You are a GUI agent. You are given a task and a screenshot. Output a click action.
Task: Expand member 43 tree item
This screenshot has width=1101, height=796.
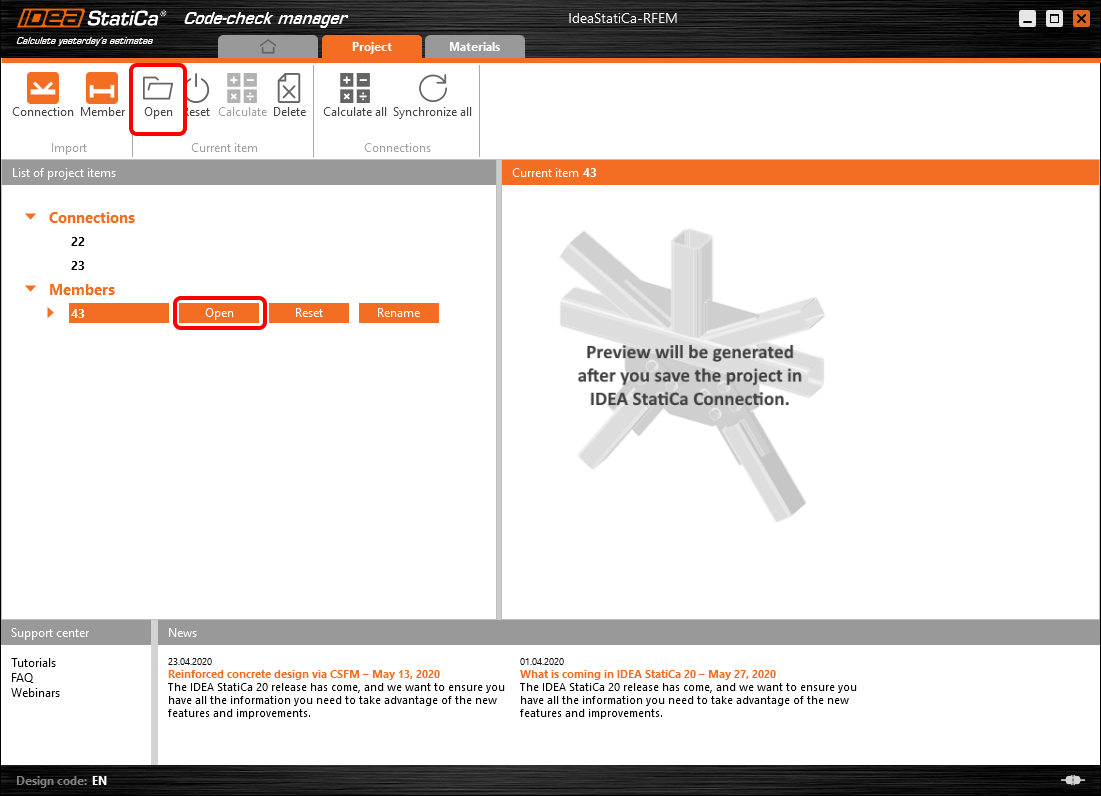(51, 312)
